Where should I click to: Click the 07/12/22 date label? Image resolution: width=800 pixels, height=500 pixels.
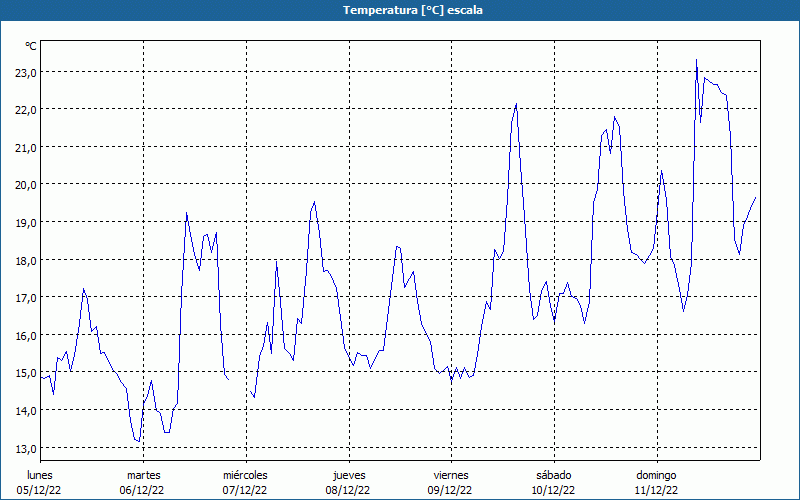[x=245, y=490]
